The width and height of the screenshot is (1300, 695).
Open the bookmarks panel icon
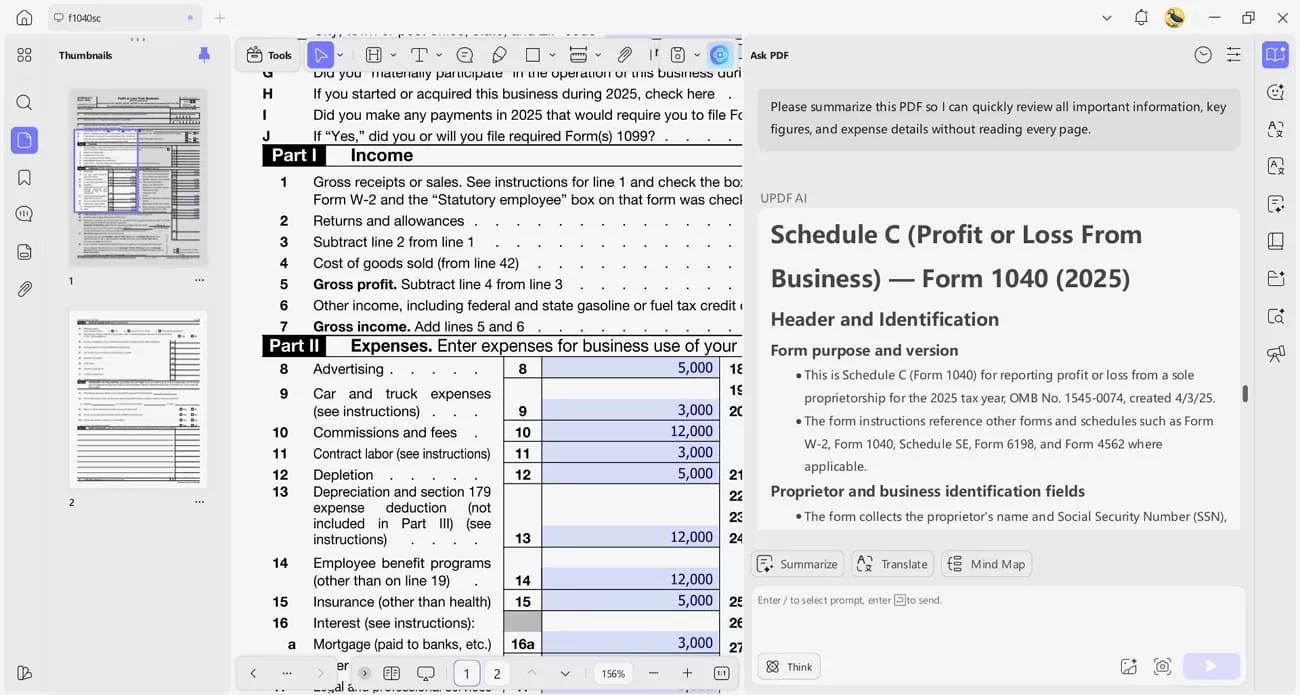(x=24, y=177)
